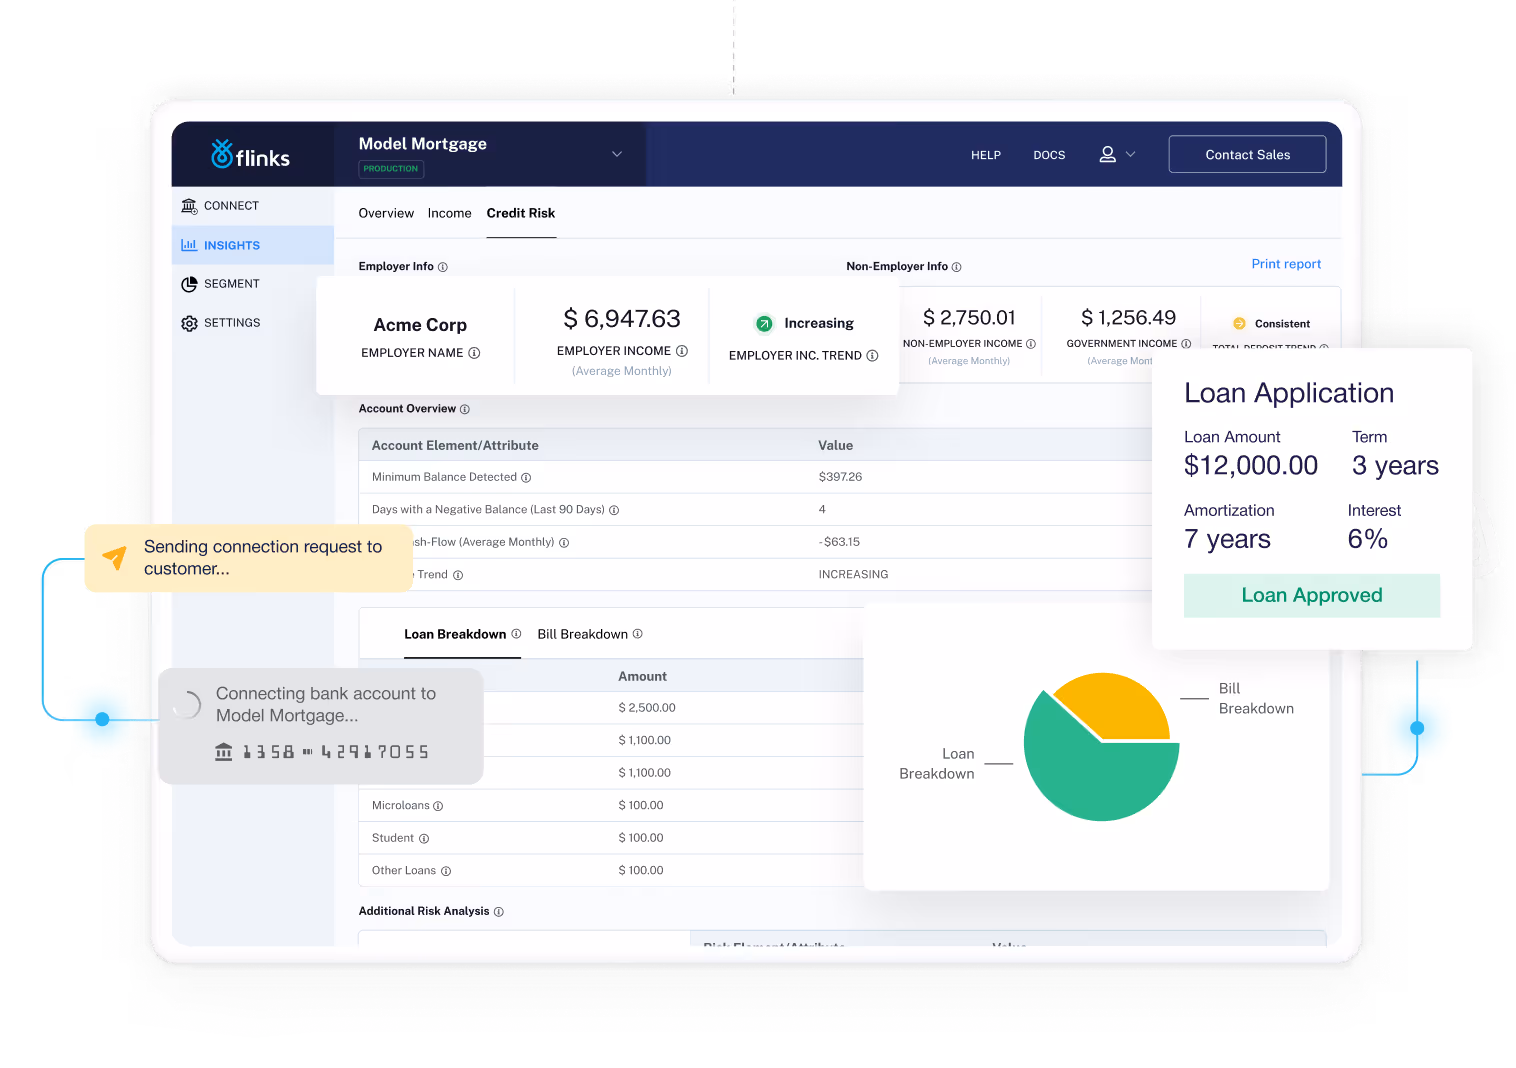Click info icon next to Account Overview
This screenshot has height=1068, width=1516.
(x=465, y=409)
